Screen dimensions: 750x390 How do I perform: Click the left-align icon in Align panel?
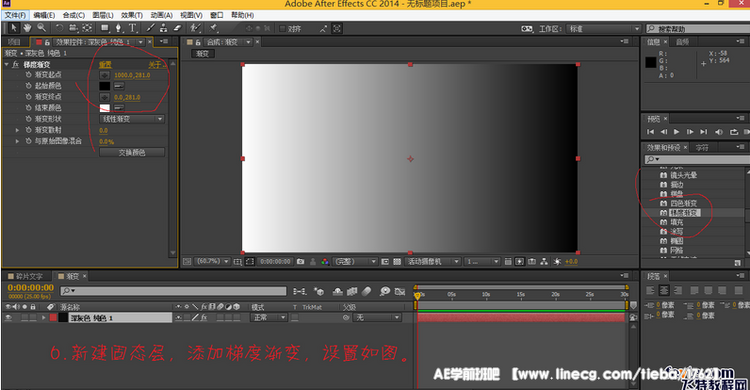[x=650, y=290]
